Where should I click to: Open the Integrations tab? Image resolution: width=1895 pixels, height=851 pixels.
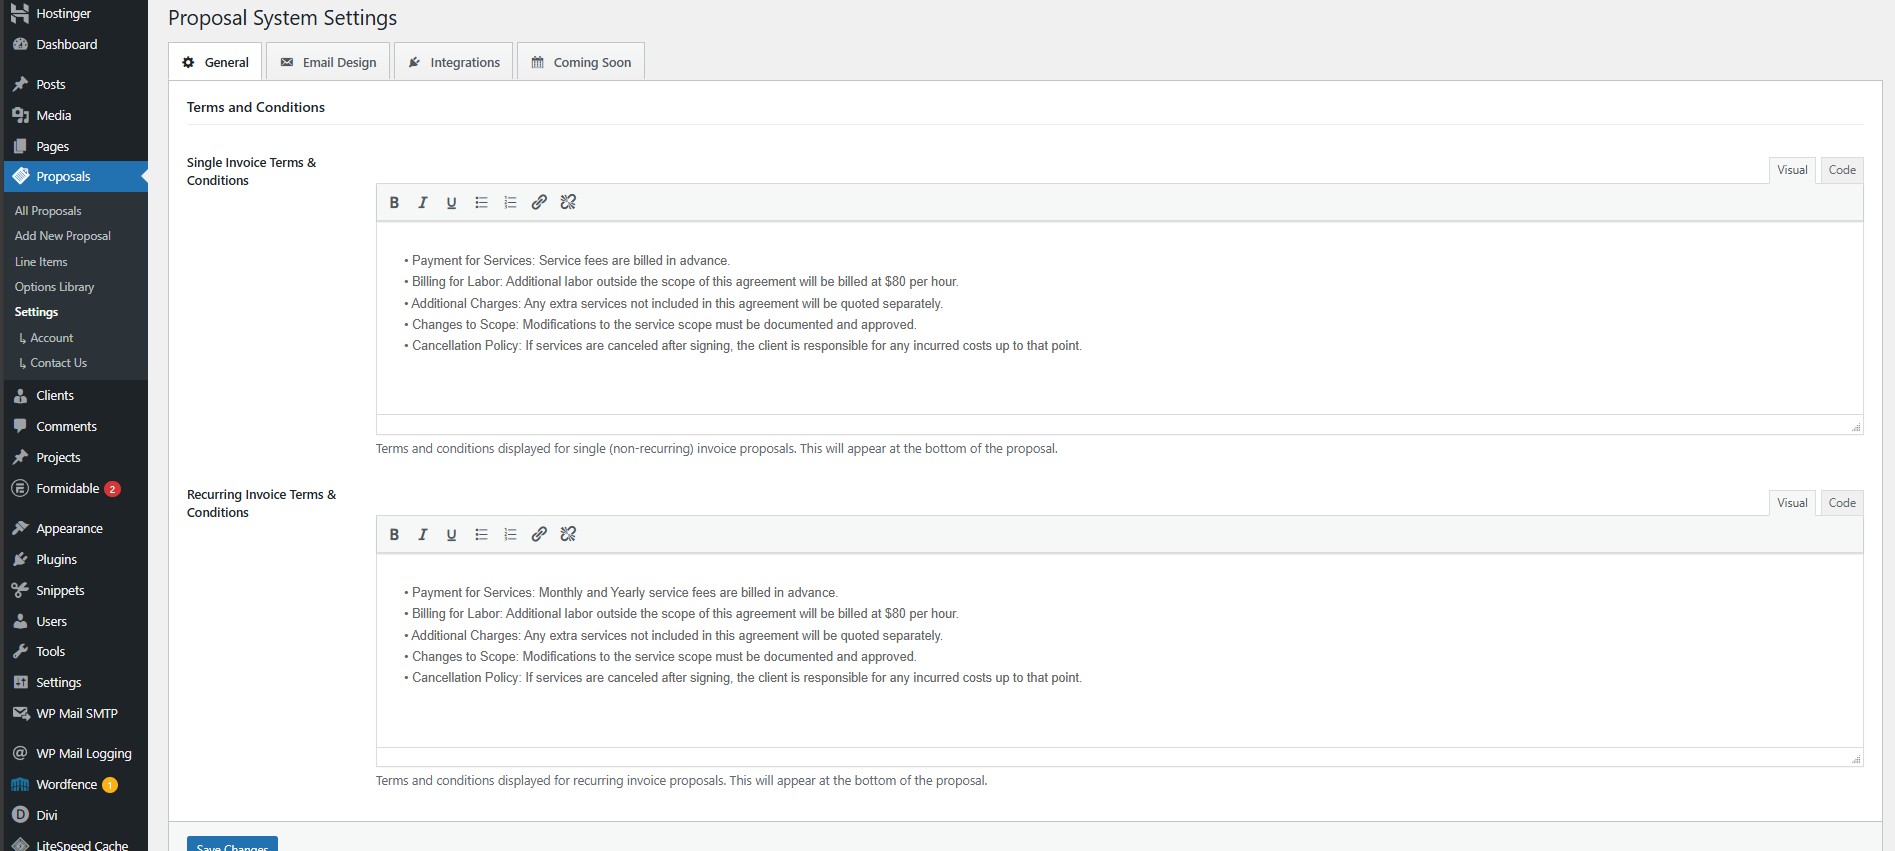(x=454, y=62)
